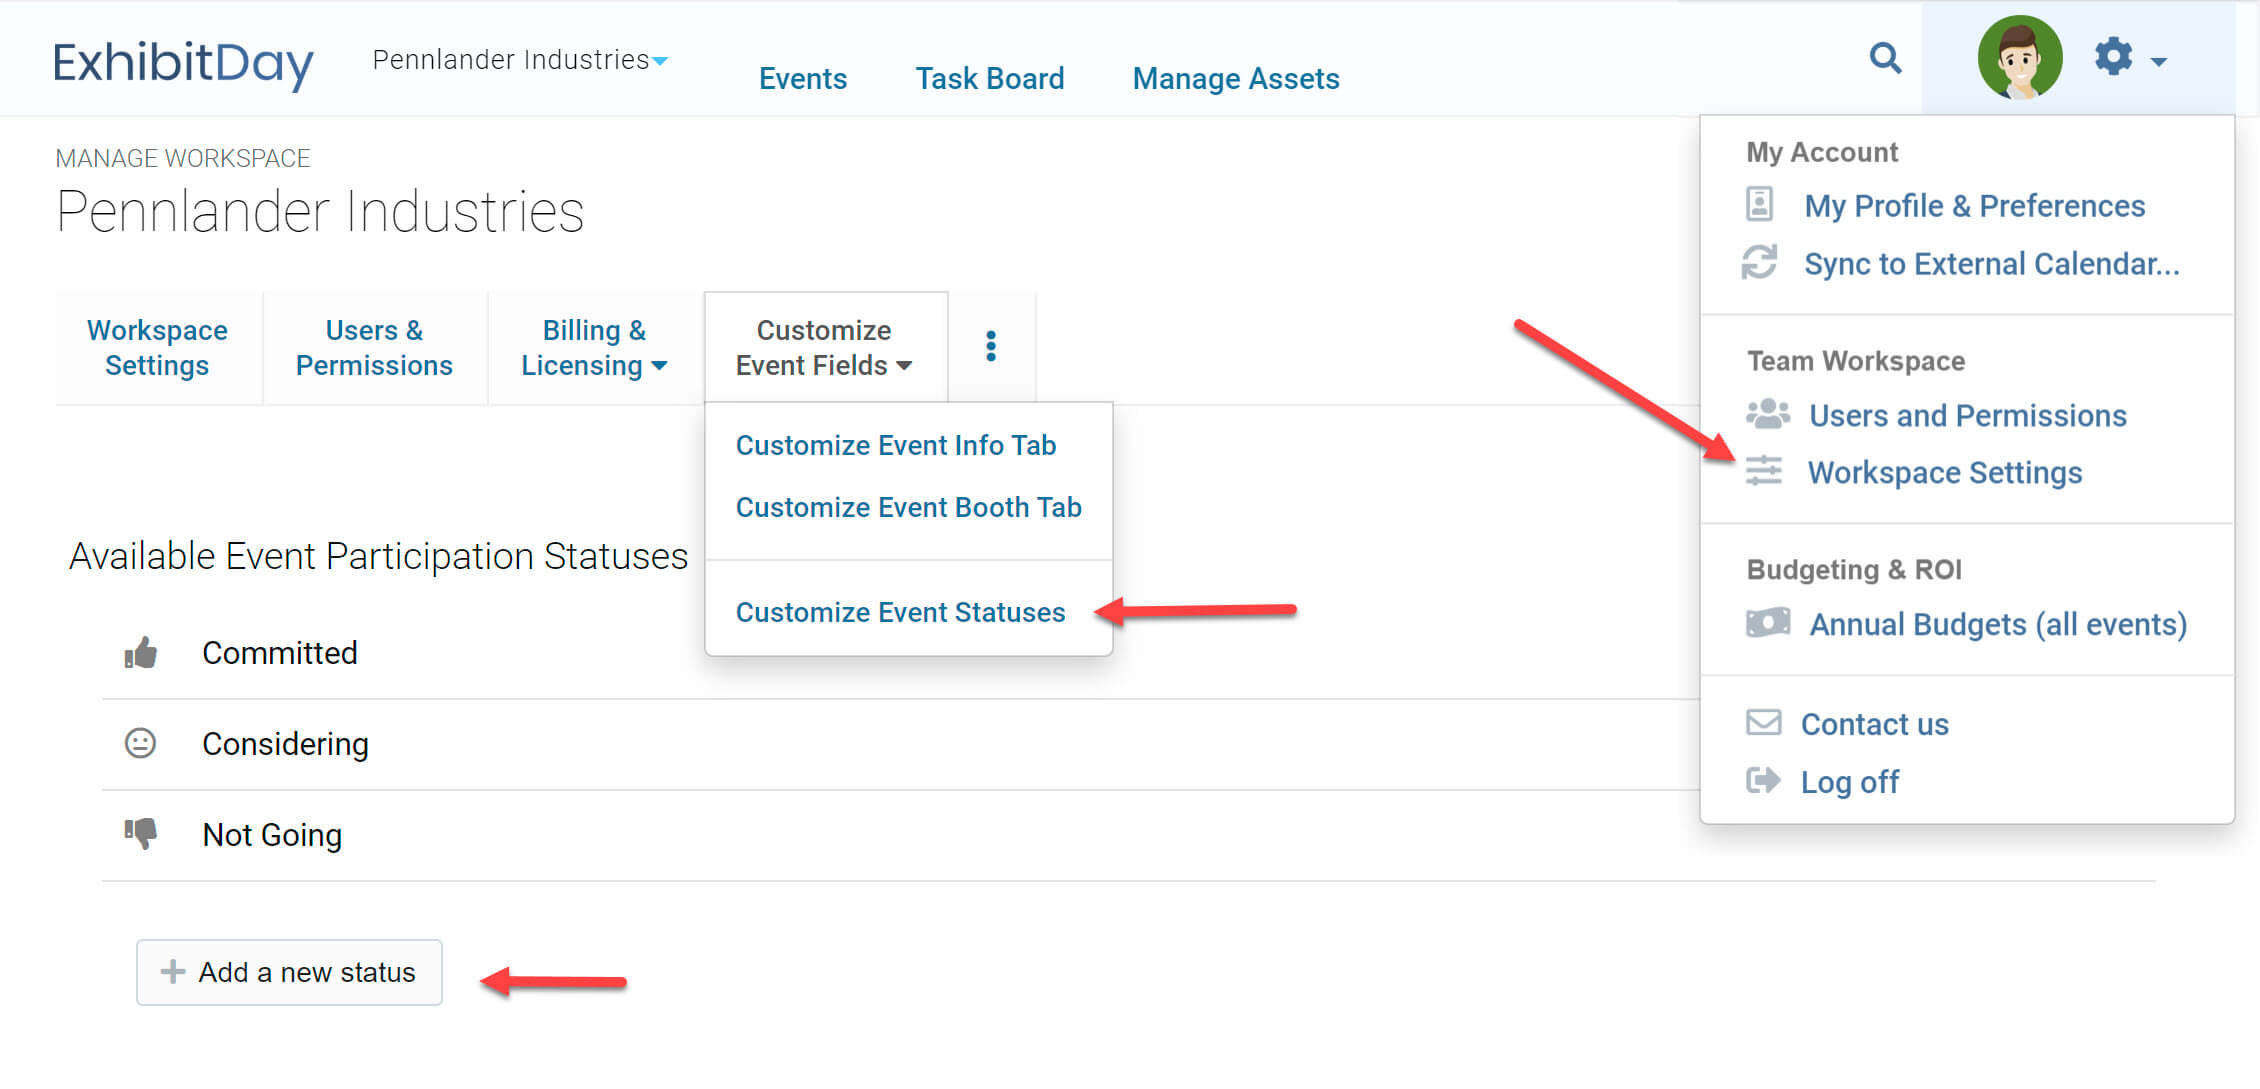Open the Users & Permissions tab
This screenshot has height=1089, width=2260.
coord(374,347)
